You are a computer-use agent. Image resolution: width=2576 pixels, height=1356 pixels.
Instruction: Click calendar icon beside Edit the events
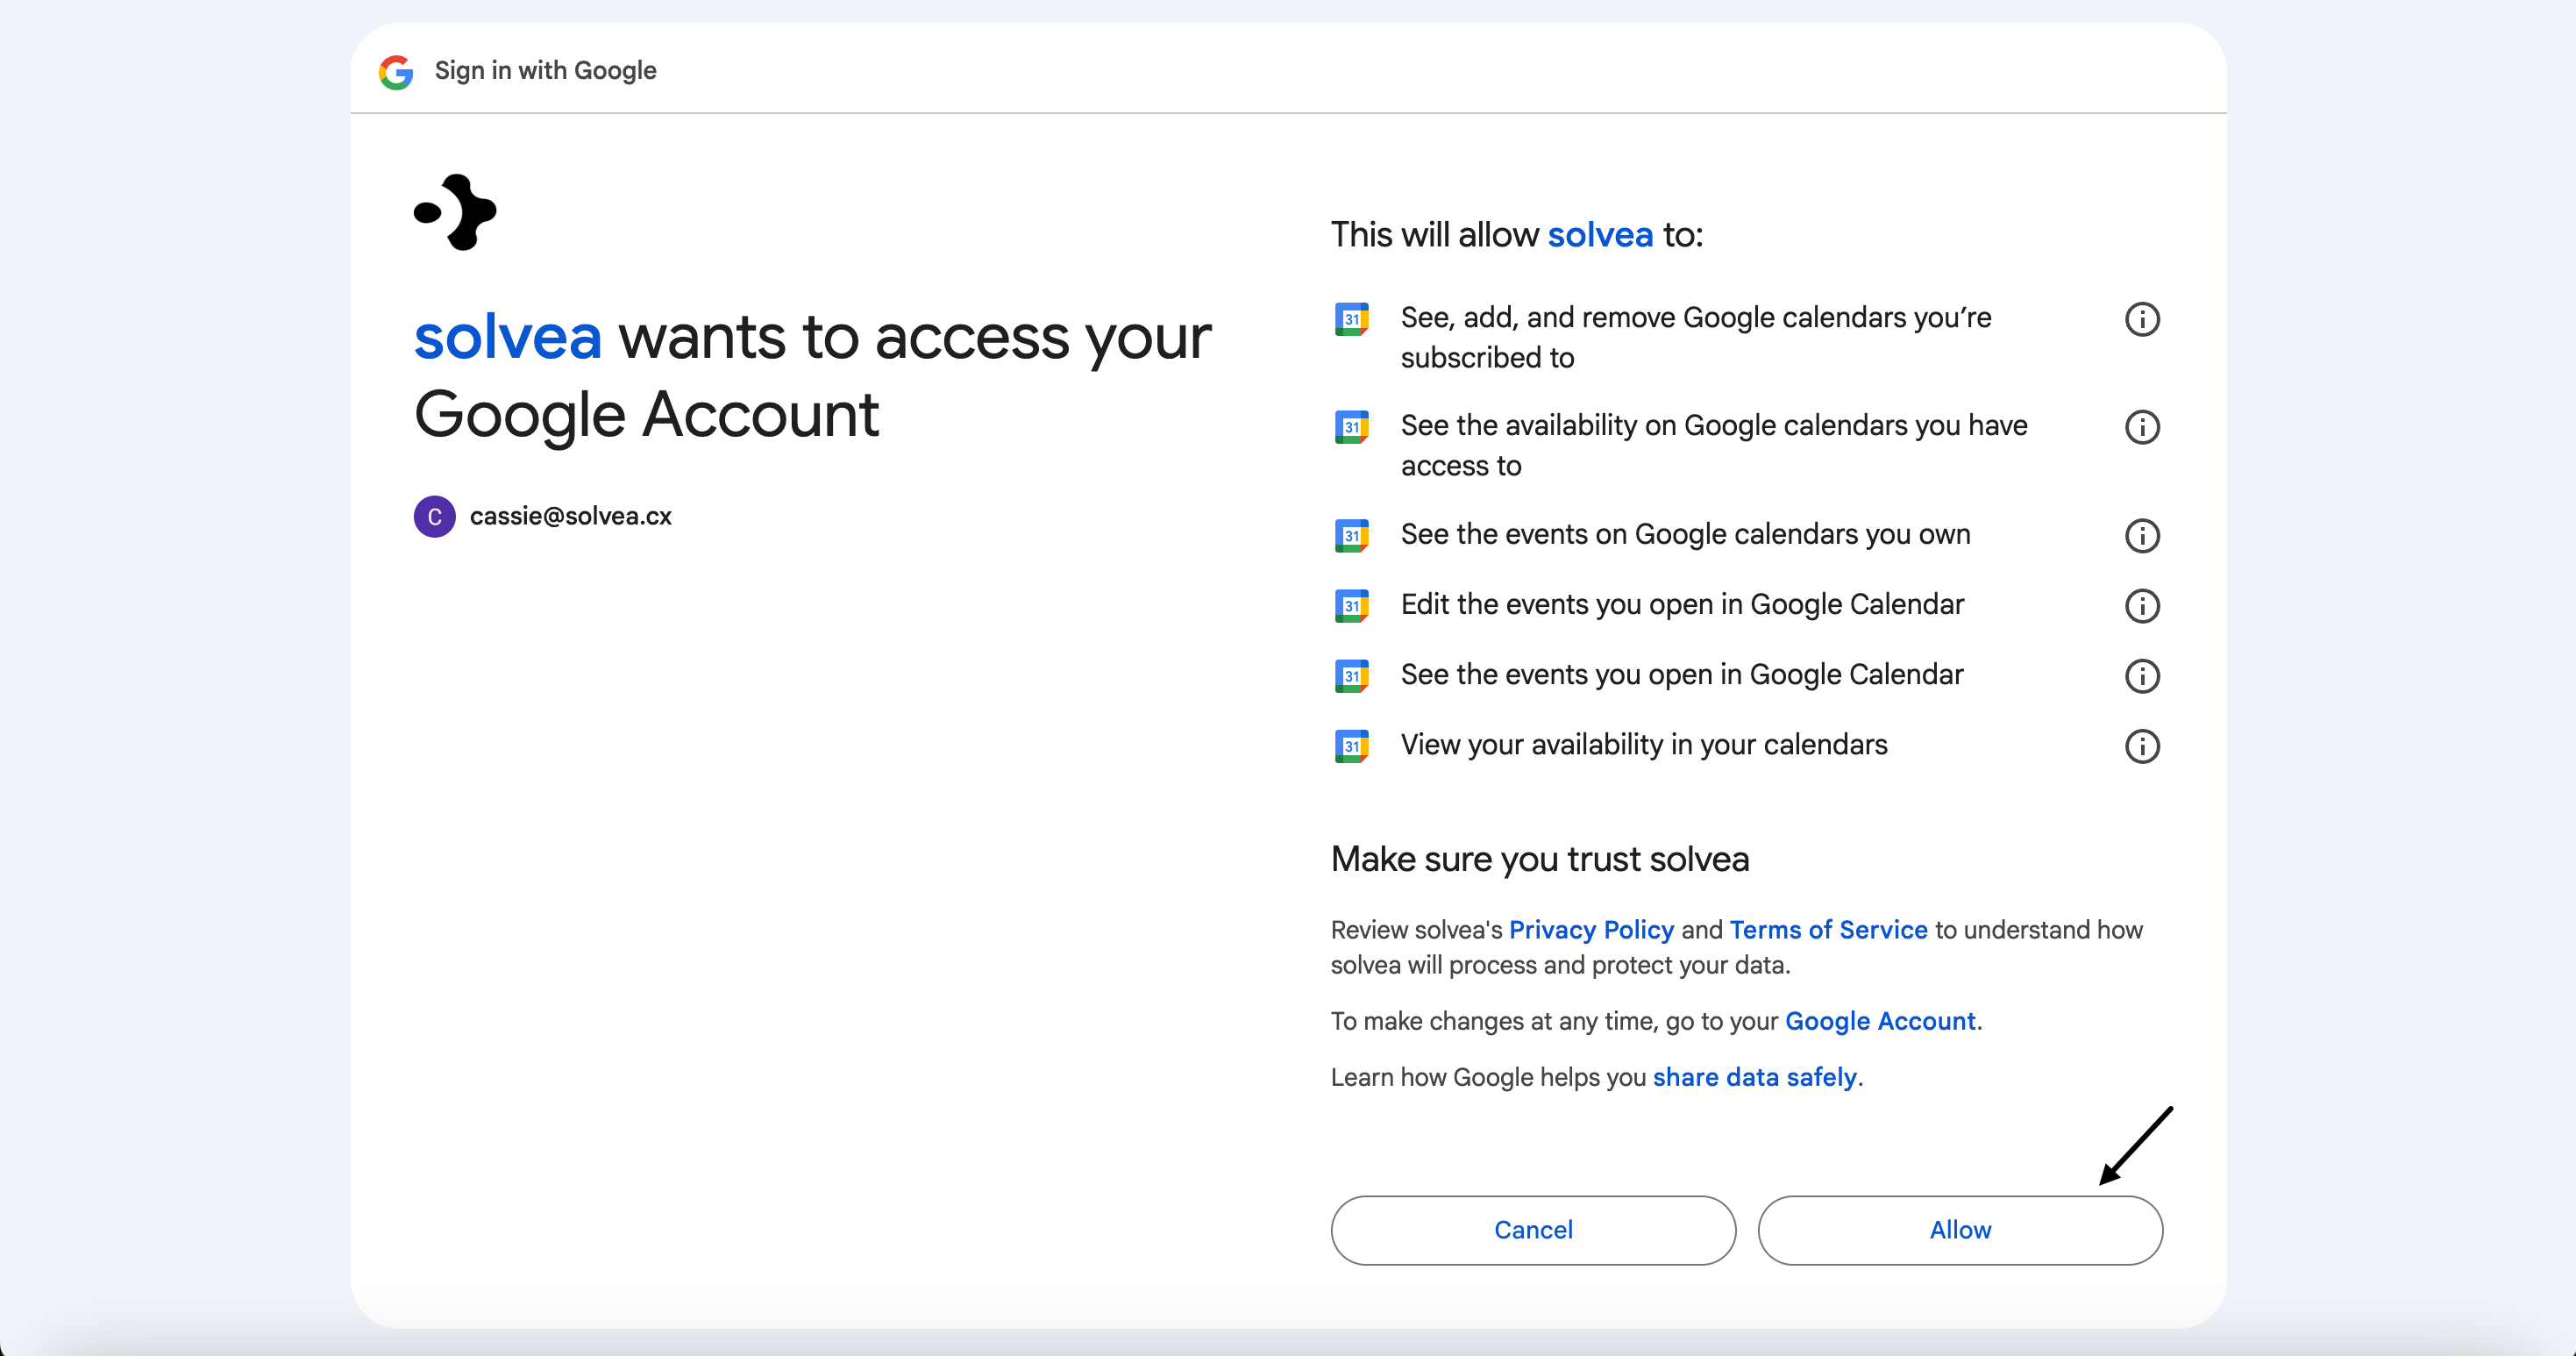pos(1351,605)
